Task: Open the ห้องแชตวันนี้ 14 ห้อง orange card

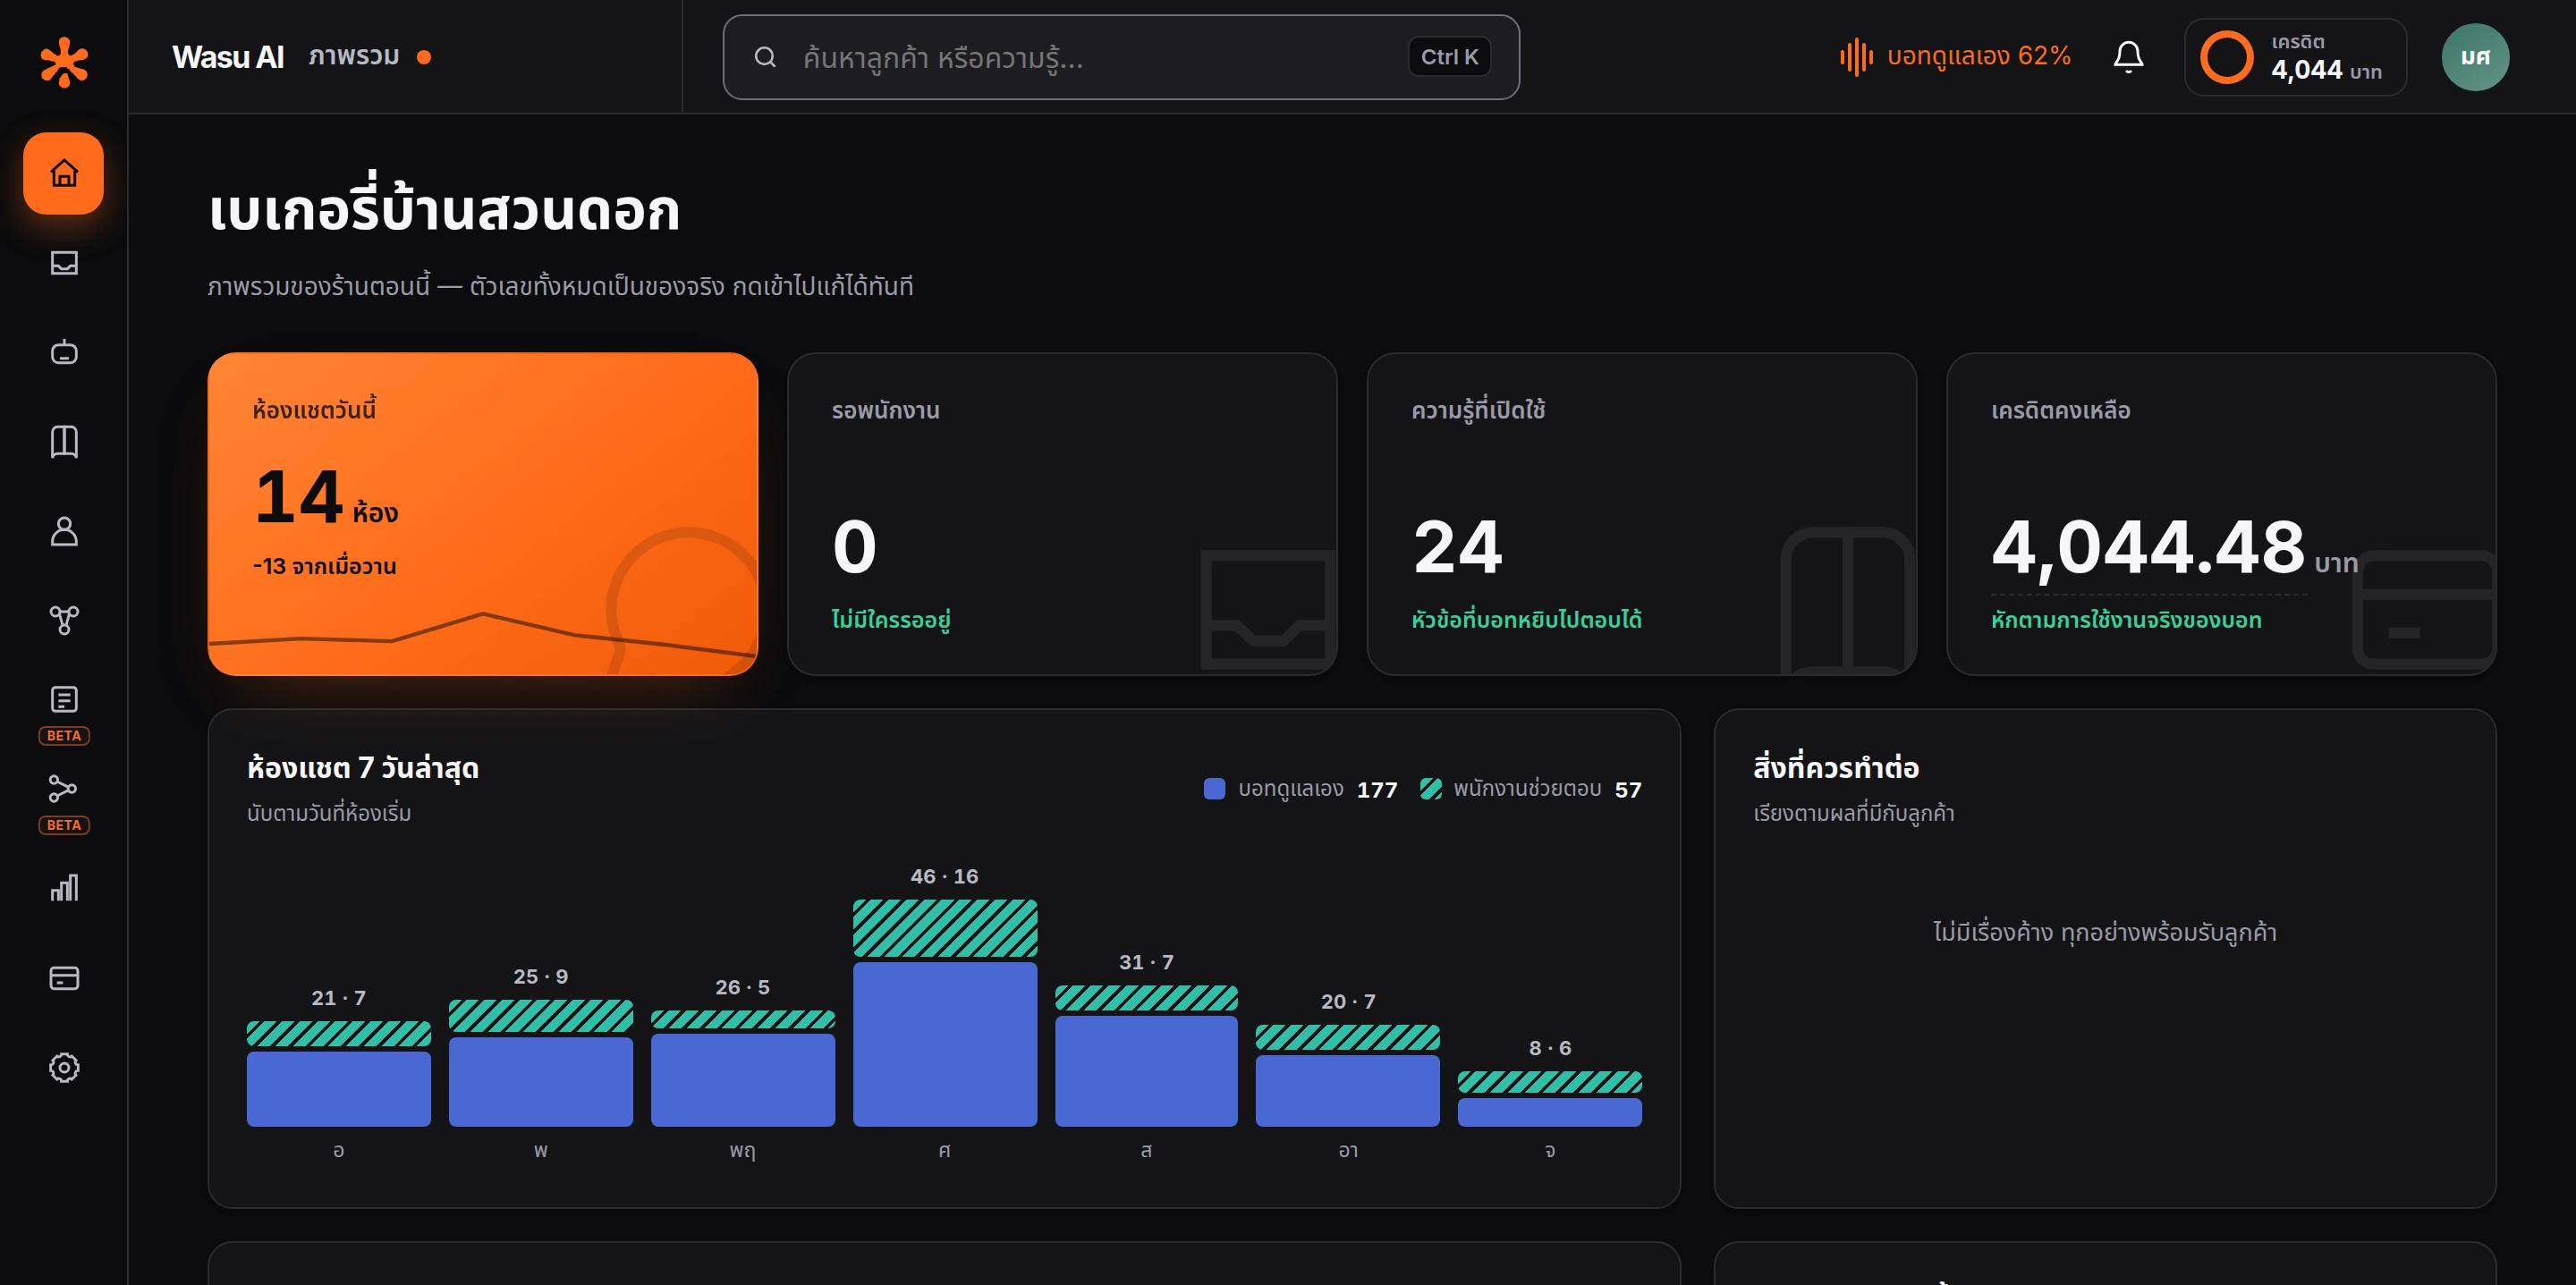Action: (x=482, y=514)
